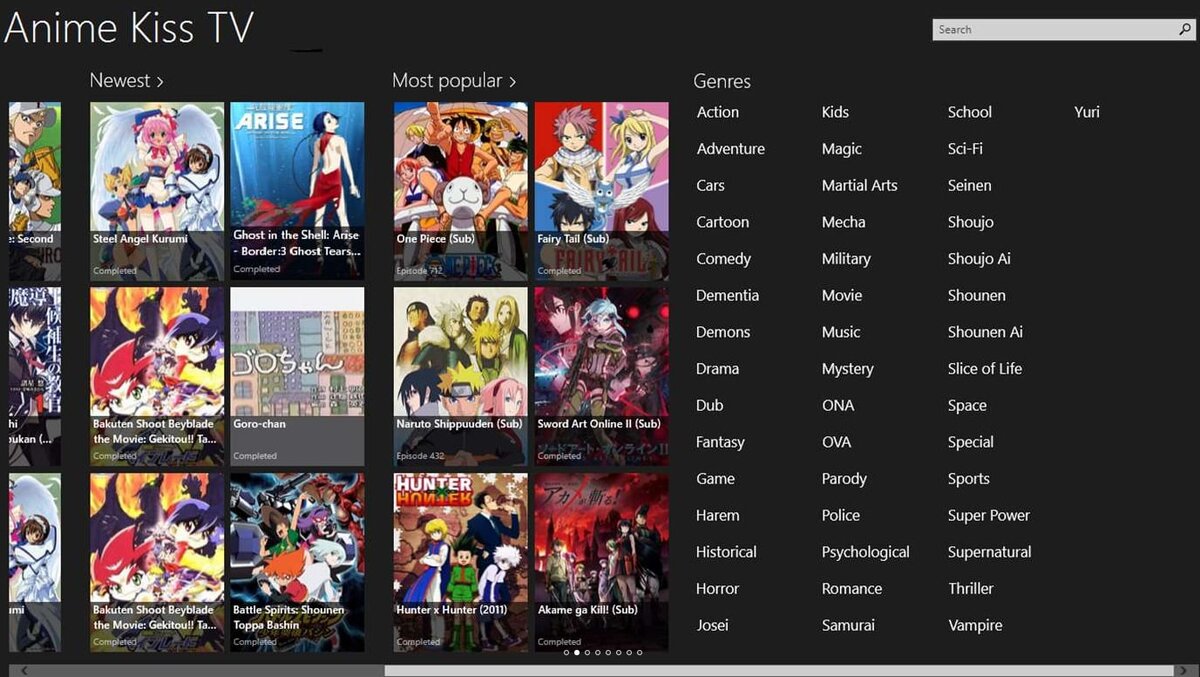Screen dimensions: 1200x677
Task: Choose the Supernatural genre
Action: point(990,552)
